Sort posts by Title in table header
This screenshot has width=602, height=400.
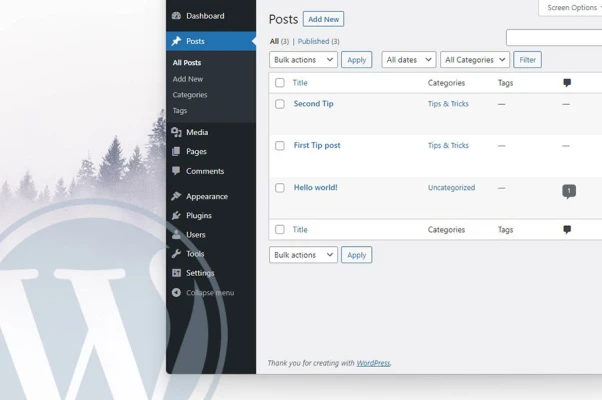point(300,83)
